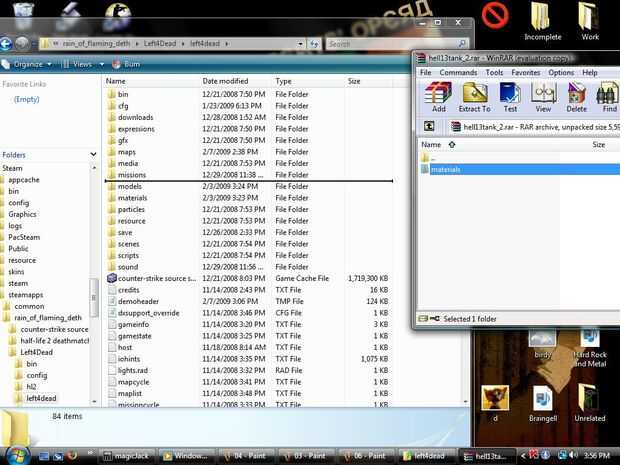Switch to 04 - Paint taskbar button

click(245, 456)
